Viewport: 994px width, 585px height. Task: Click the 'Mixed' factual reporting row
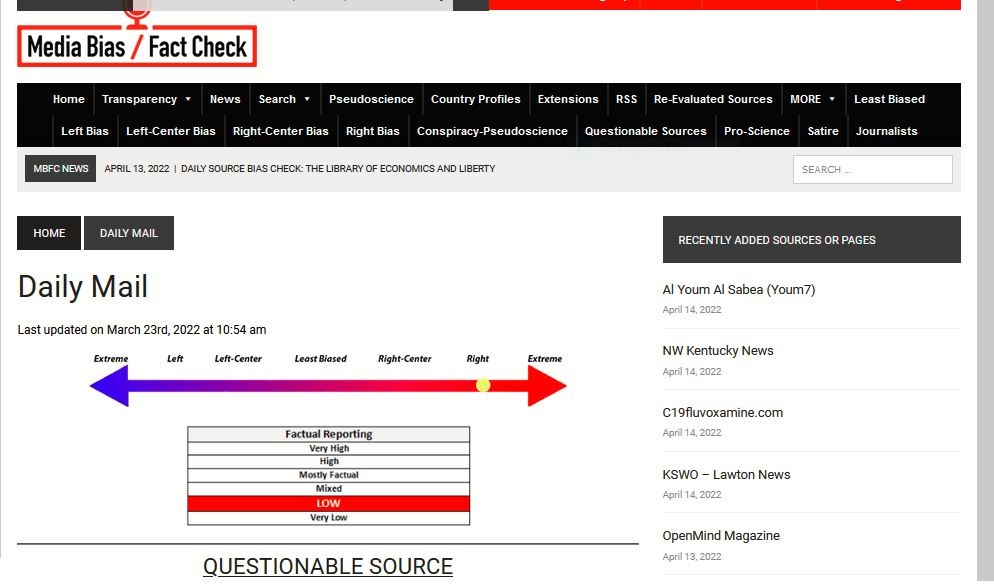click(328, 489)
